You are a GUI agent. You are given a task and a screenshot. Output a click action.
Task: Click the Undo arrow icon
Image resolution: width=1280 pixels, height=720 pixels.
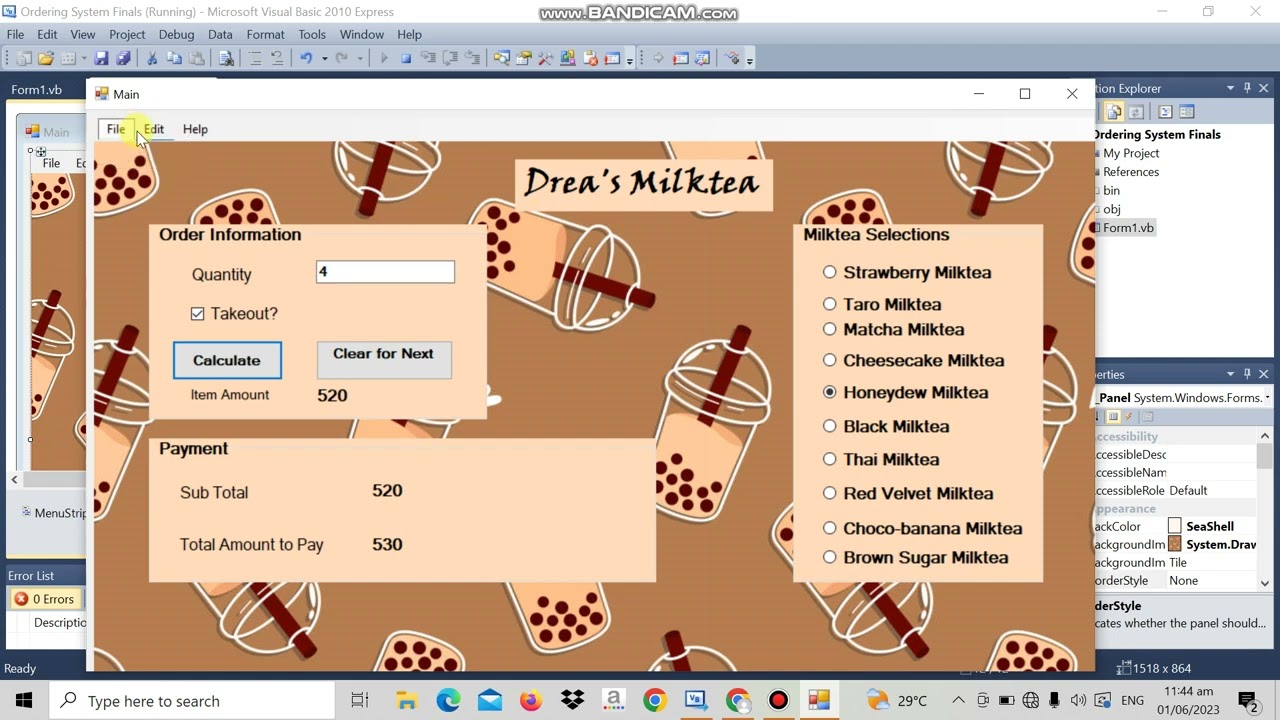pyautogui.click(x=306, y=59)
